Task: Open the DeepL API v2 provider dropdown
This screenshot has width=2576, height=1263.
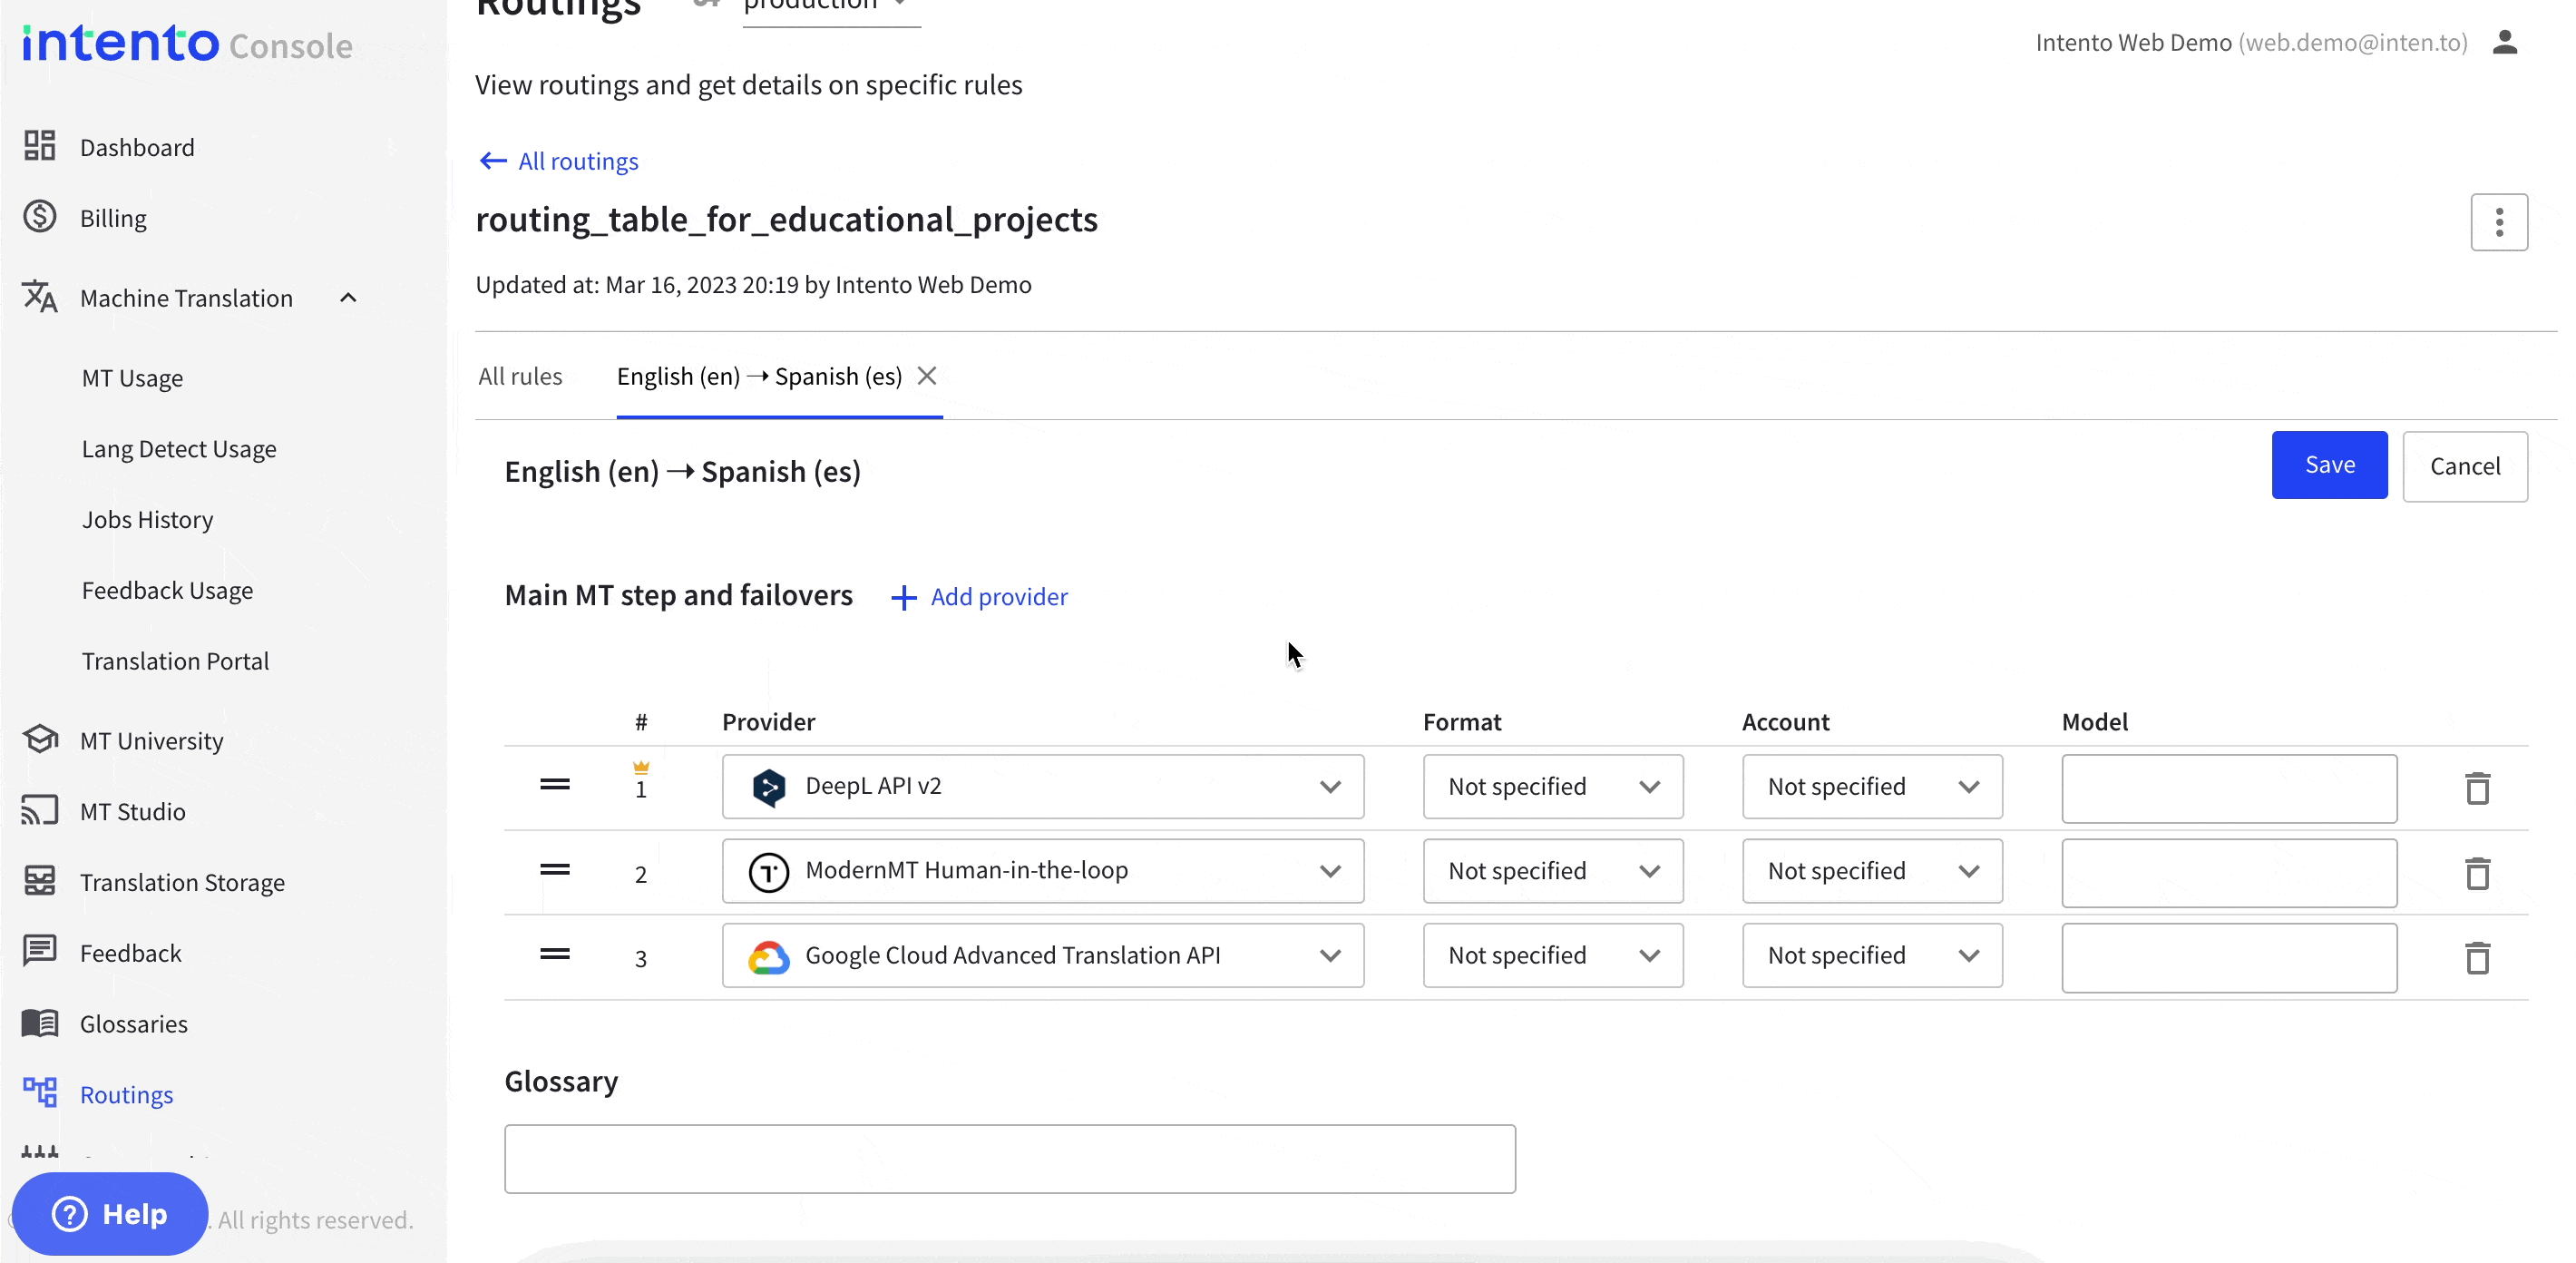Action: click(x=1043, y=786)
